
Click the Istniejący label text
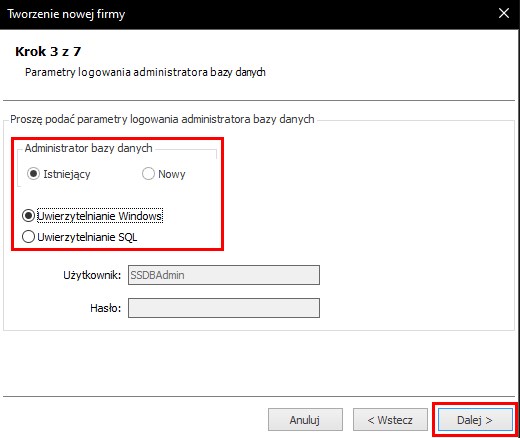[x=67, y=174]
